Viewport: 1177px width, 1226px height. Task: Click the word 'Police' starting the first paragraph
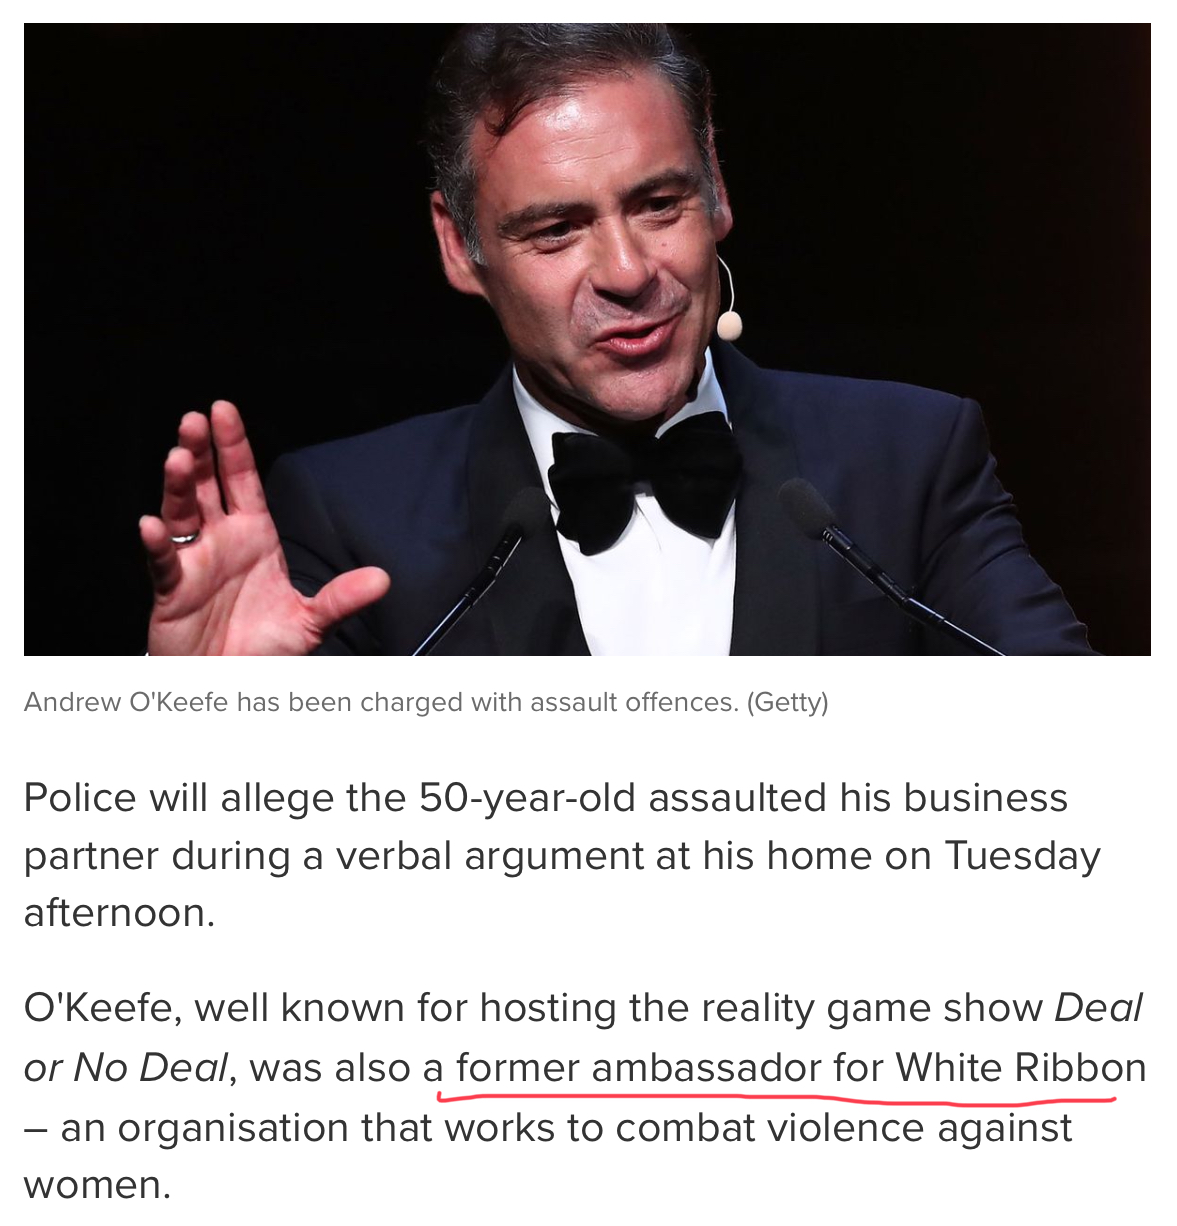[x=80, y=798]
